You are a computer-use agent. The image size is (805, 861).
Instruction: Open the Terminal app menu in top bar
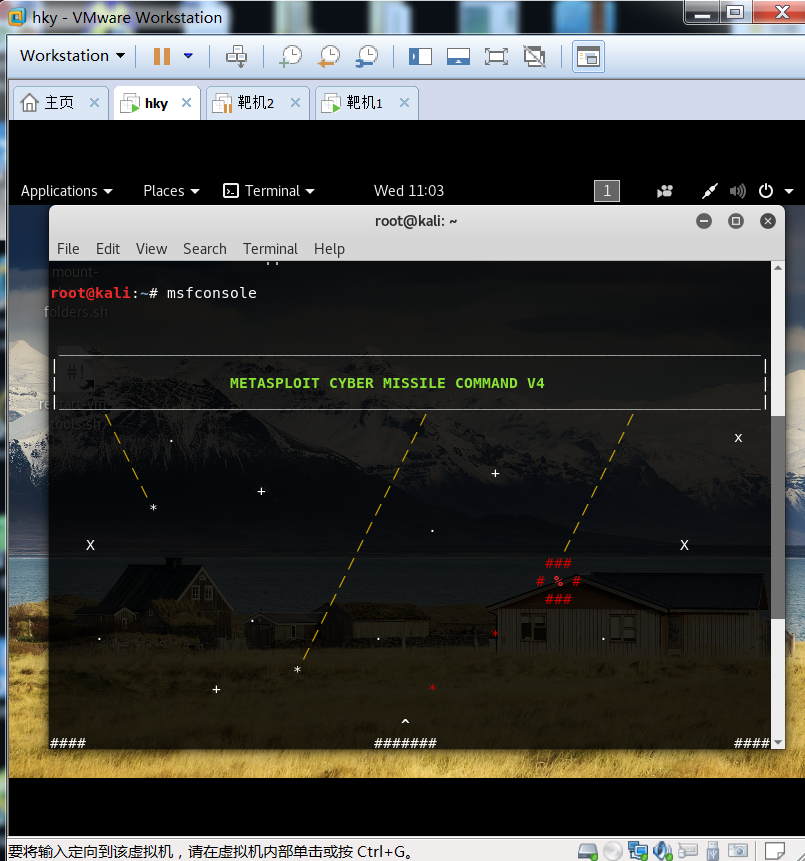click(269, 191)
